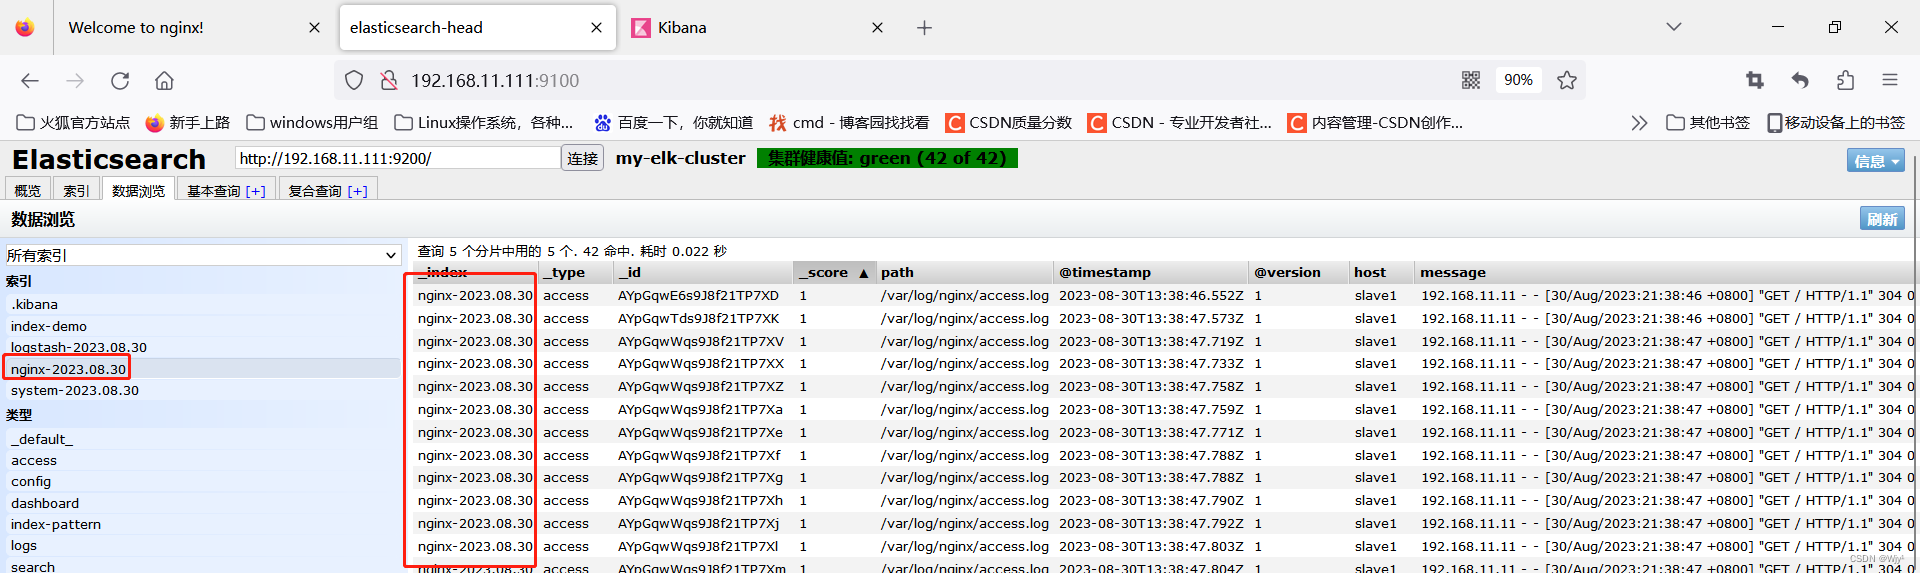The width and height of the screenshot is (1920, 573).
Task: Close the Kibana tab
Action: coord(877,28)
